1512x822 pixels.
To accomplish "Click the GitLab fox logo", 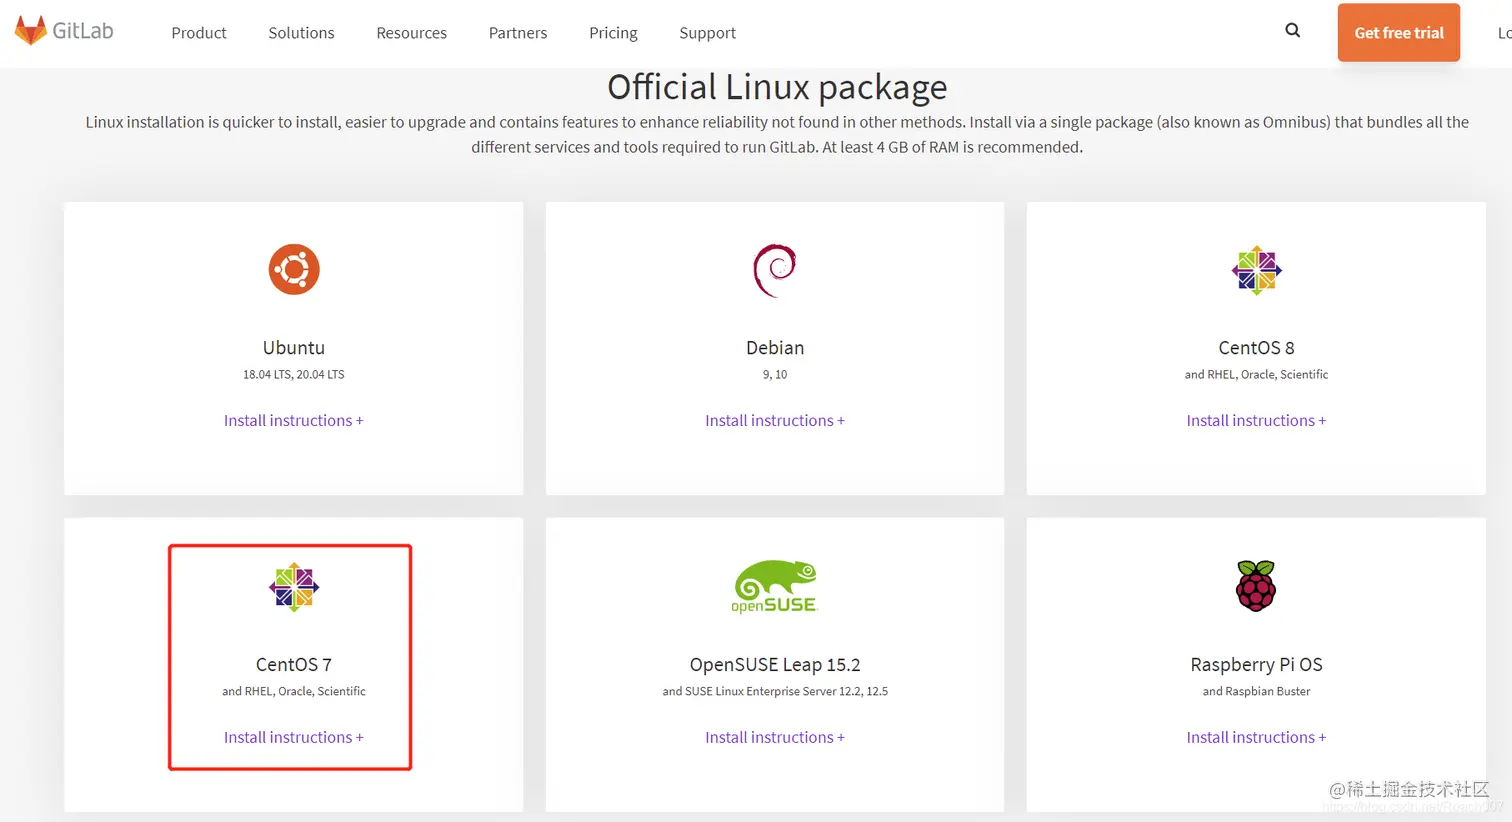I will (x=31, y=31).
